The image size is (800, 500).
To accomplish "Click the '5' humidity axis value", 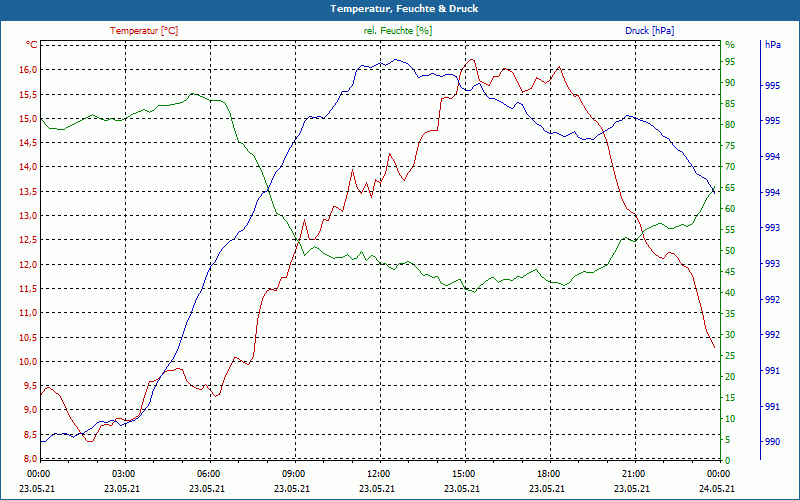I will tap(728, 440).
